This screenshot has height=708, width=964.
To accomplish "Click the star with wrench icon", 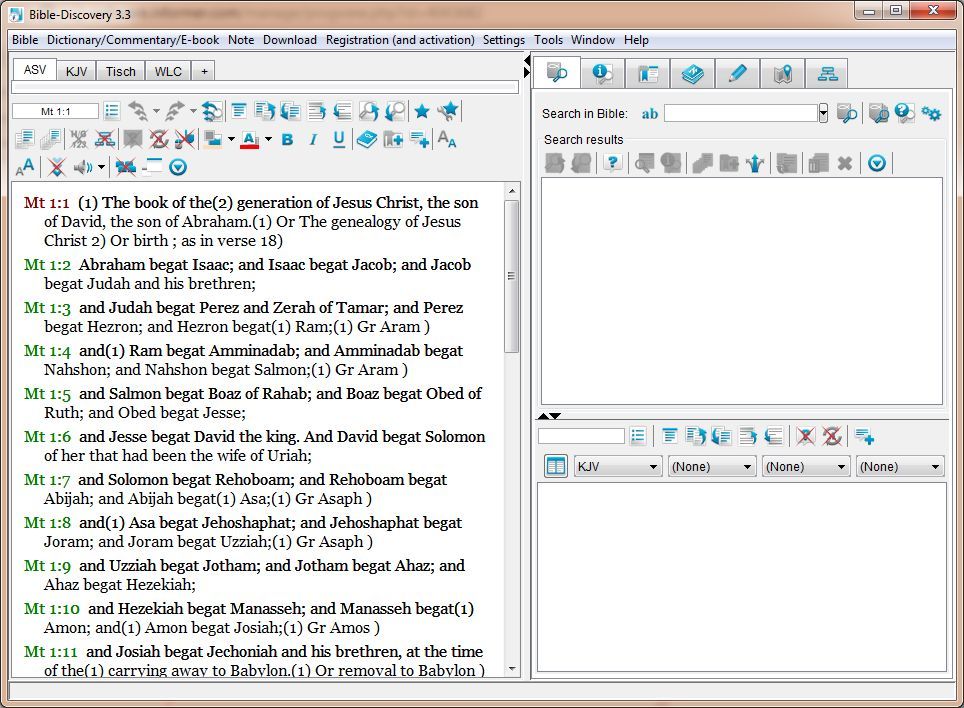I will pyautogui.click(x=449, y=111).
